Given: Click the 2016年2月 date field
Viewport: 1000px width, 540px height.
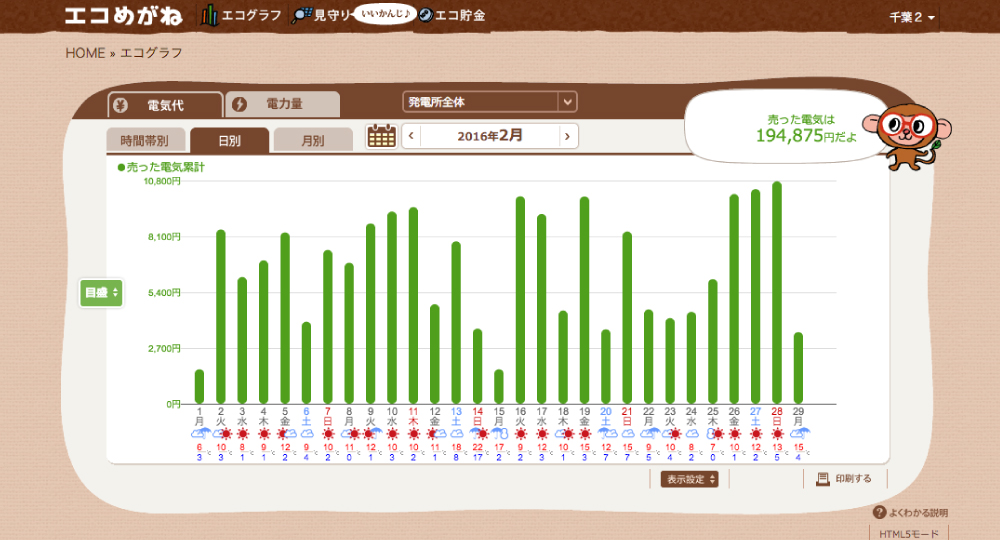Looking at the screenshot, I should click(x=490, y=136).
